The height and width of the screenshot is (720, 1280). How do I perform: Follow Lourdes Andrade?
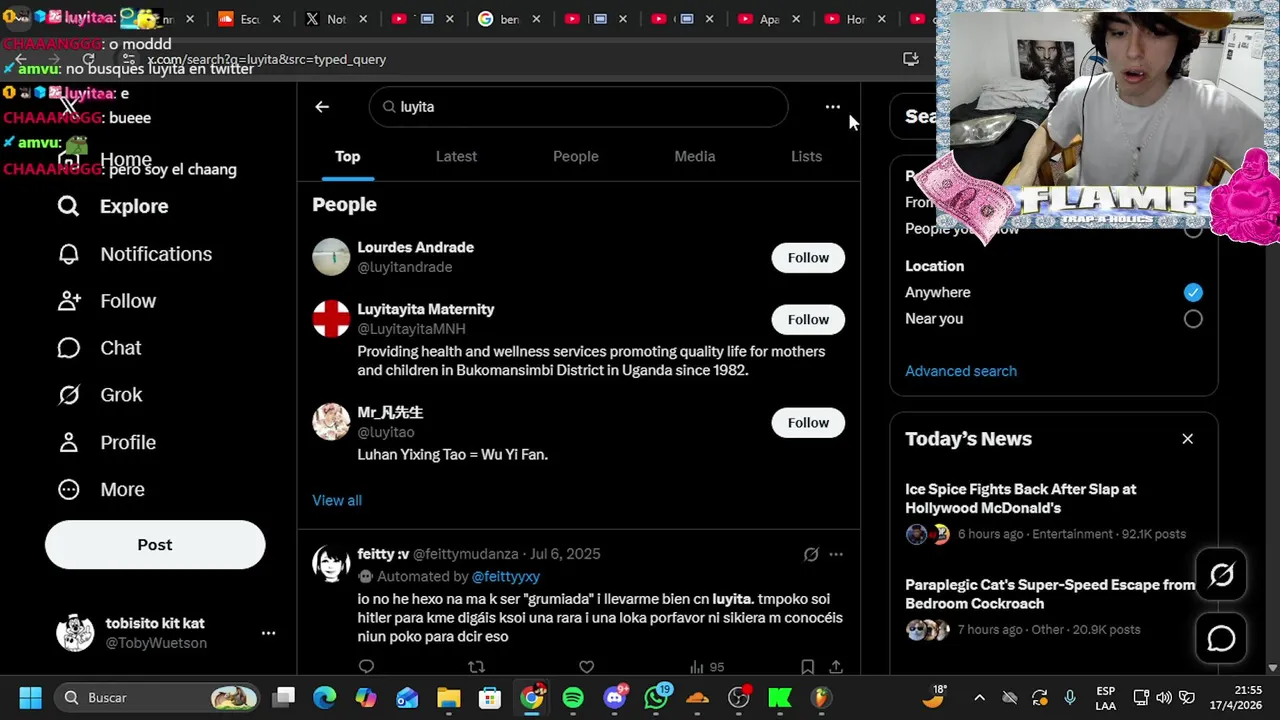pyautogui.click(x=808, y=258)
